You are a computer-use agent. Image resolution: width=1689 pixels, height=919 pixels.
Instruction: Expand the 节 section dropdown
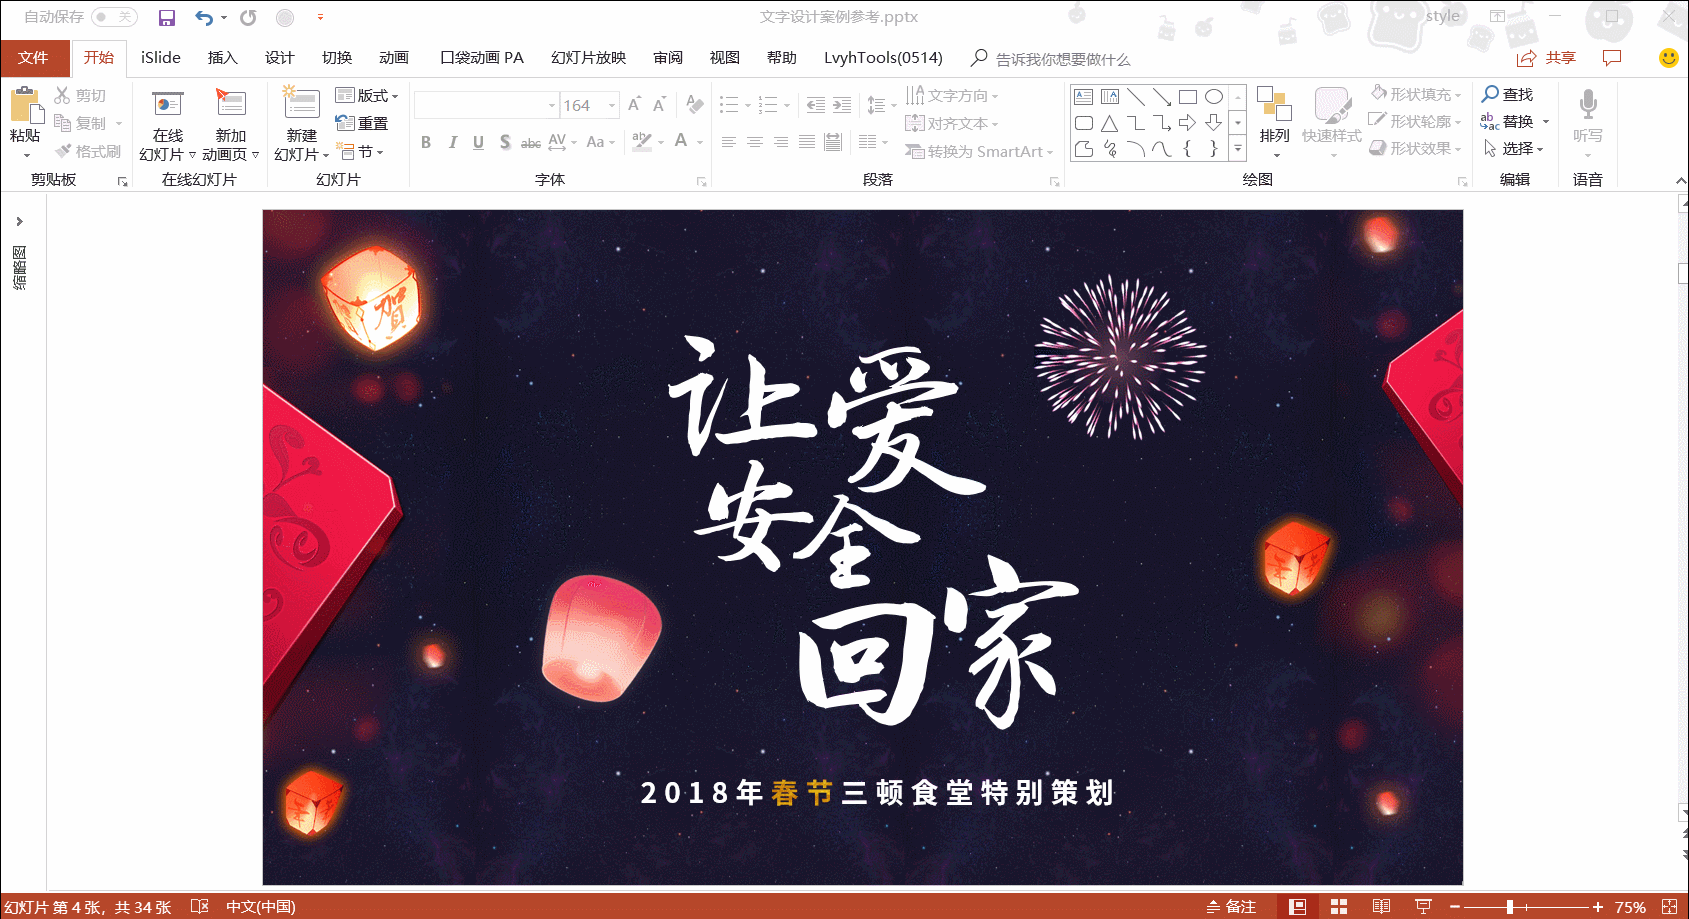[x=361, y=151]
